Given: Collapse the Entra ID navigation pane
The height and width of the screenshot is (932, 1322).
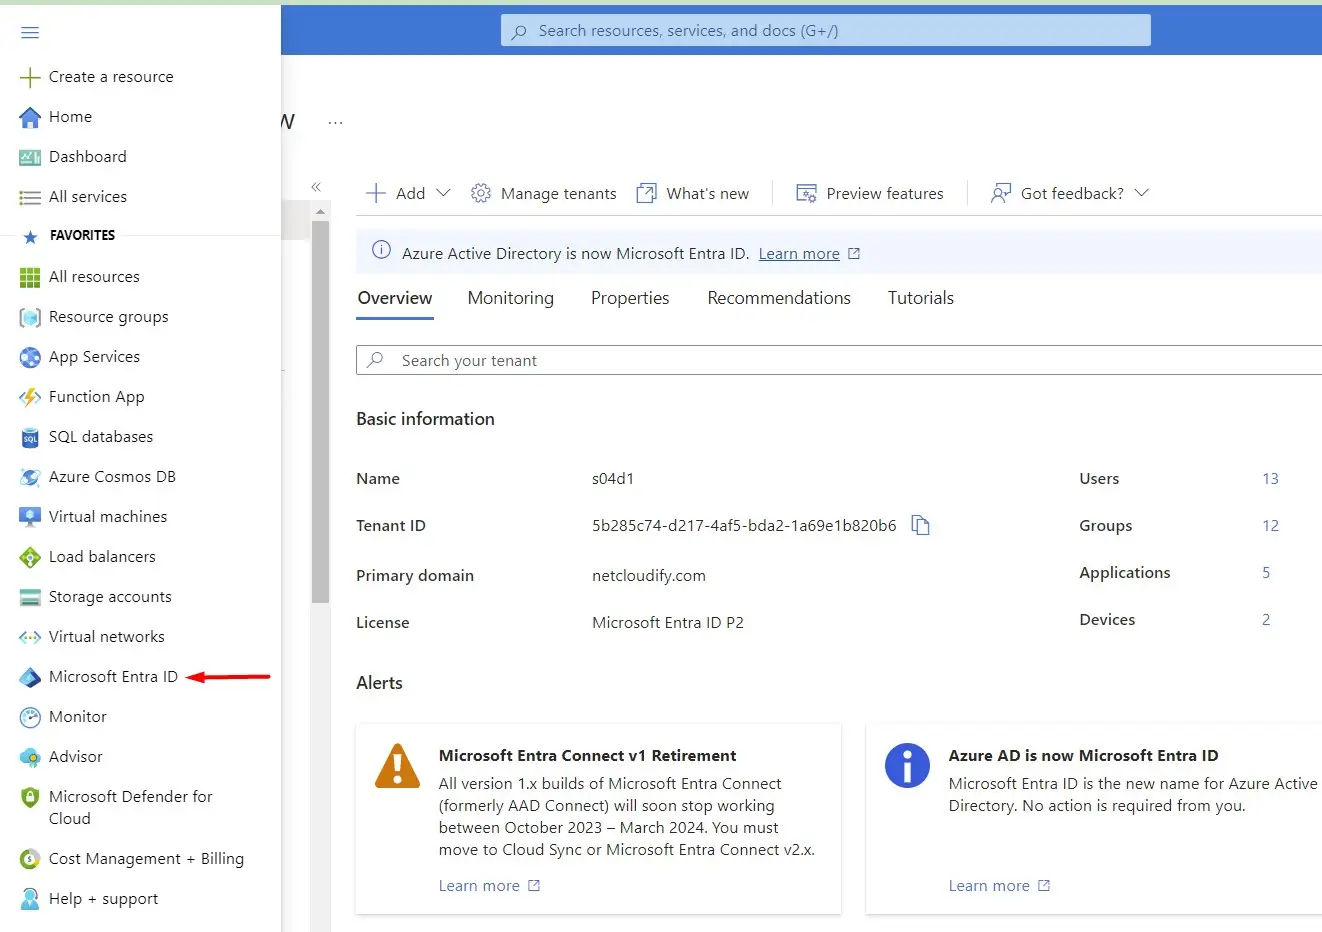Looking at the screenshot, I should pyautogui.click(x=316, y=186).
